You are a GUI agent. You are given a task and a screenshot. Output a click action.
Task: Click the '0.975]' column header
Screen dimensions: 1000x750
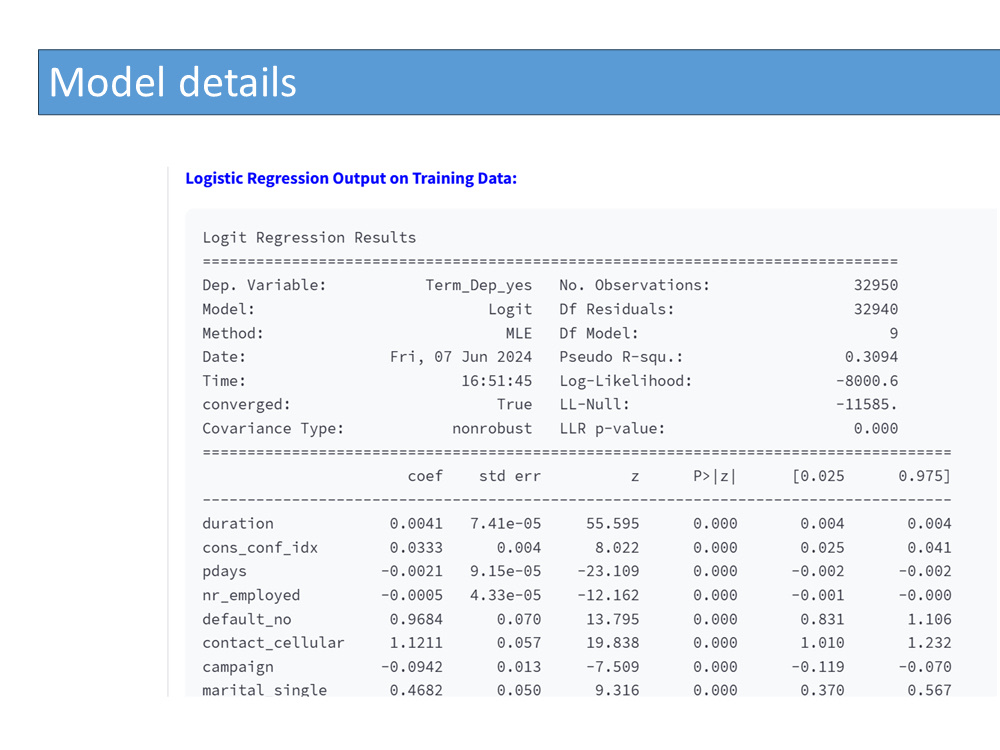[x=925, y=476]
